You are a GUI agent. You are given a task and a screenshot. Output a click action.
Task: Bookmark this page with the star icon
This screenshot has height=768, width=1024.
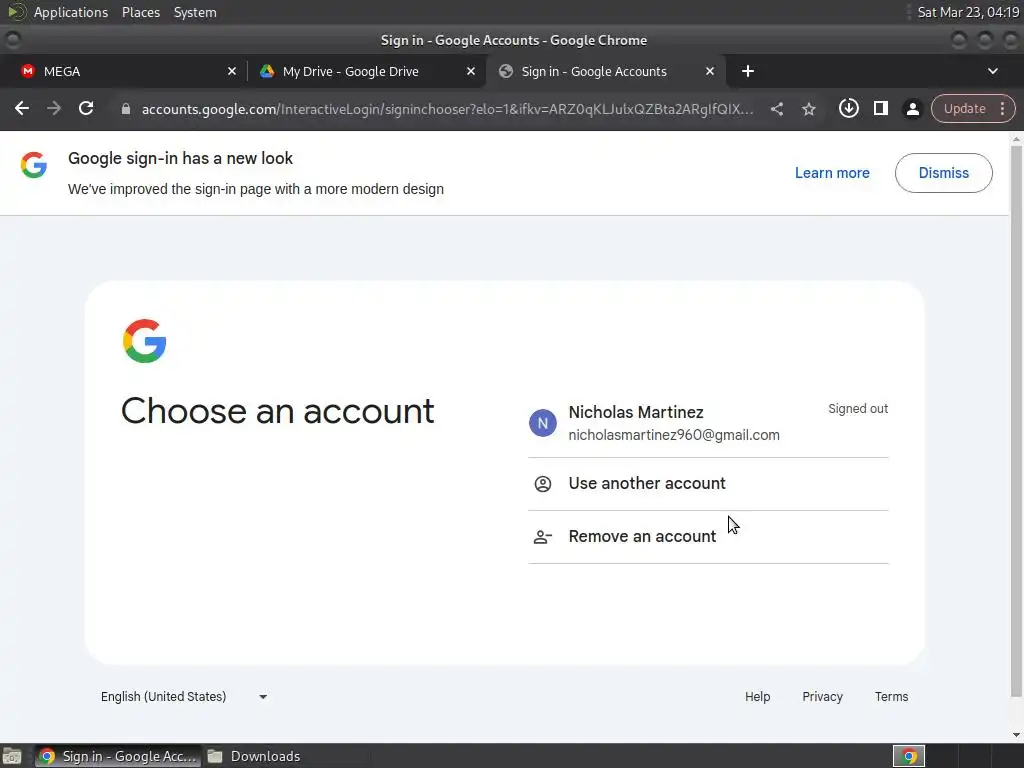[808, 109]
